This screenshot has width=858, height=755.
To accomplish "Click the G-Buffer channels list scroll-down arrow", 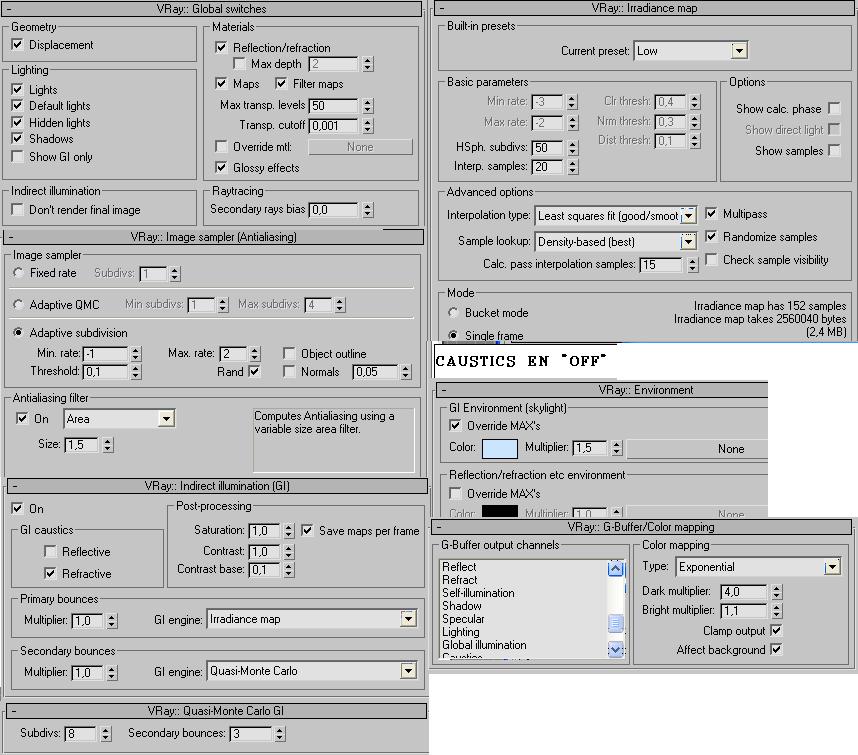I will (616, 649).
